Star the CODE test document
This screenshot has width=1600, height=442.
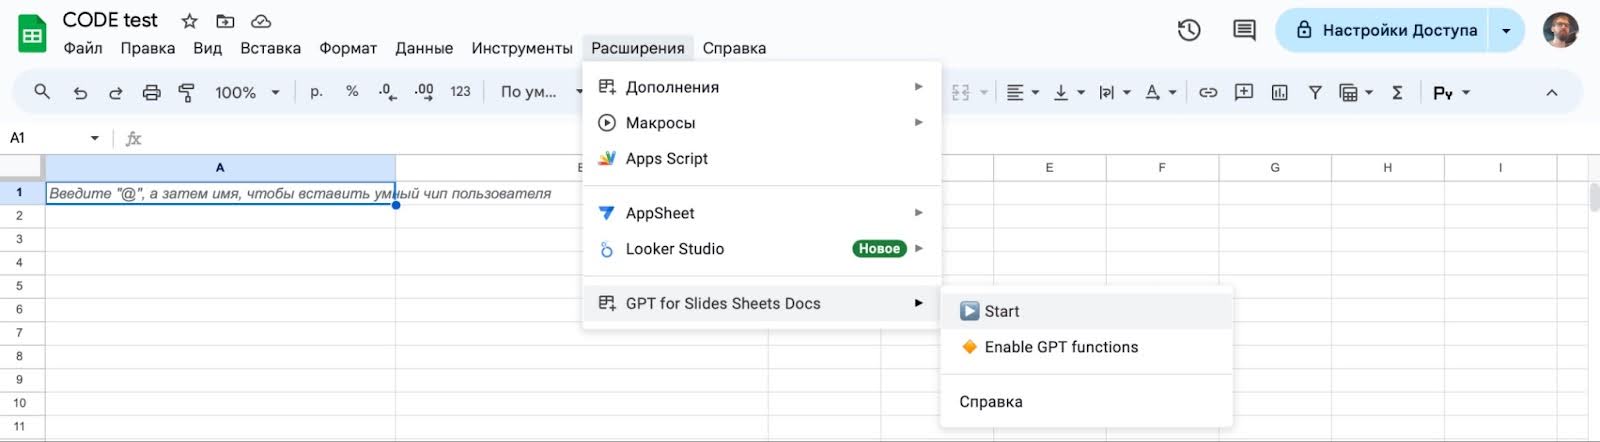click(189, 21)
